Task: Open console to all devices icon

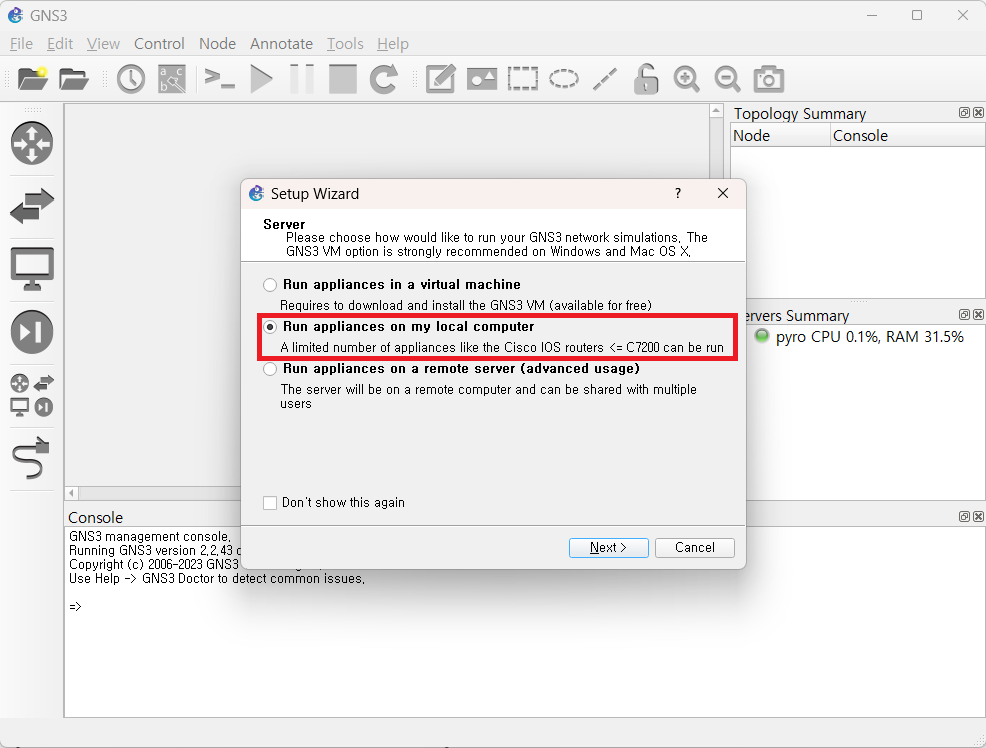Action: coord(219,79)
